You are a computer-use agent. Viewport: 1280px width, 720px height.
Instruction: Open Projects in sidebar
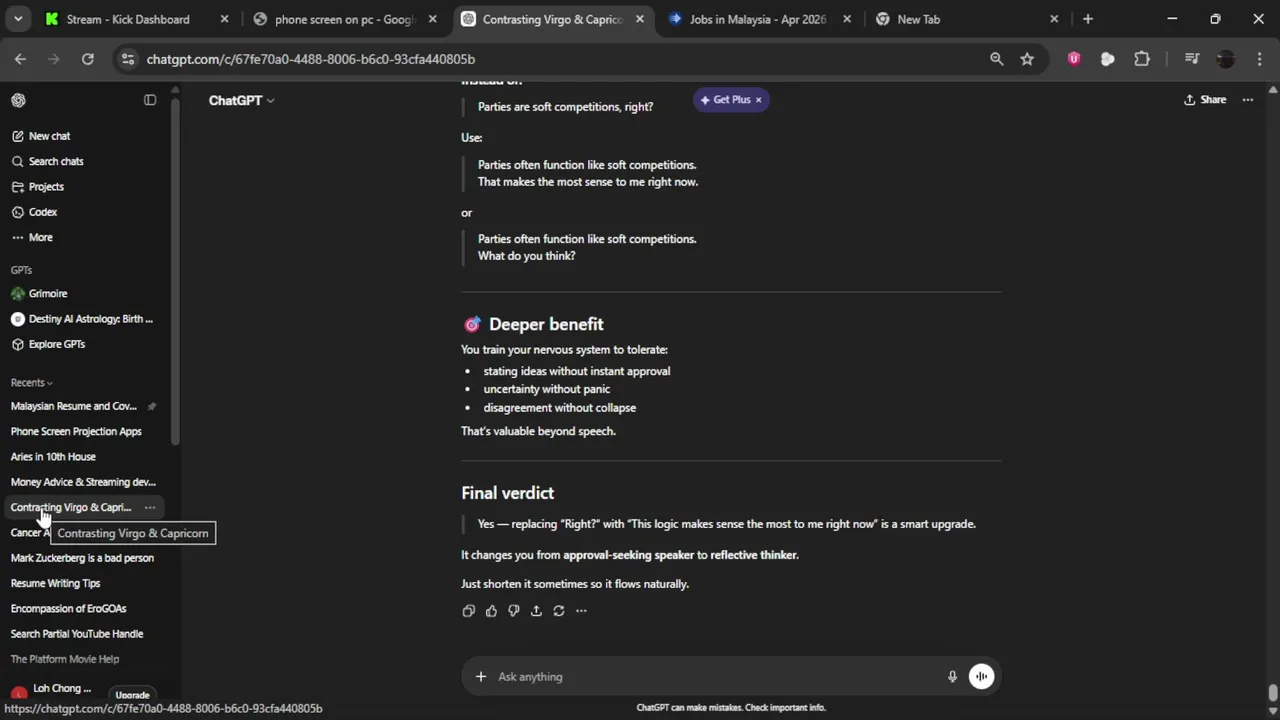coord(46,187)
